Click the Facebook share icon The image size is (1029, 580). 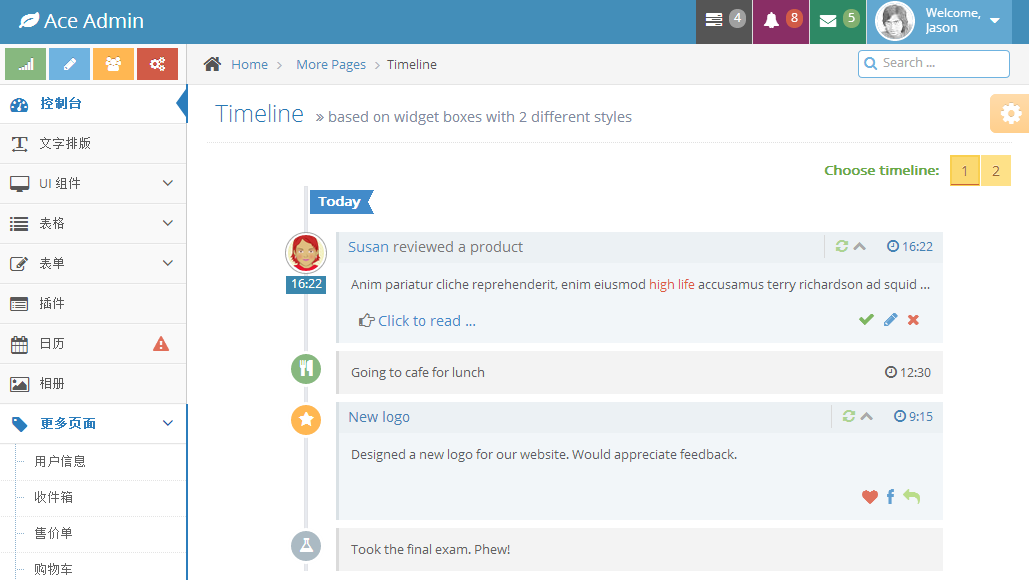click(890, 497)
